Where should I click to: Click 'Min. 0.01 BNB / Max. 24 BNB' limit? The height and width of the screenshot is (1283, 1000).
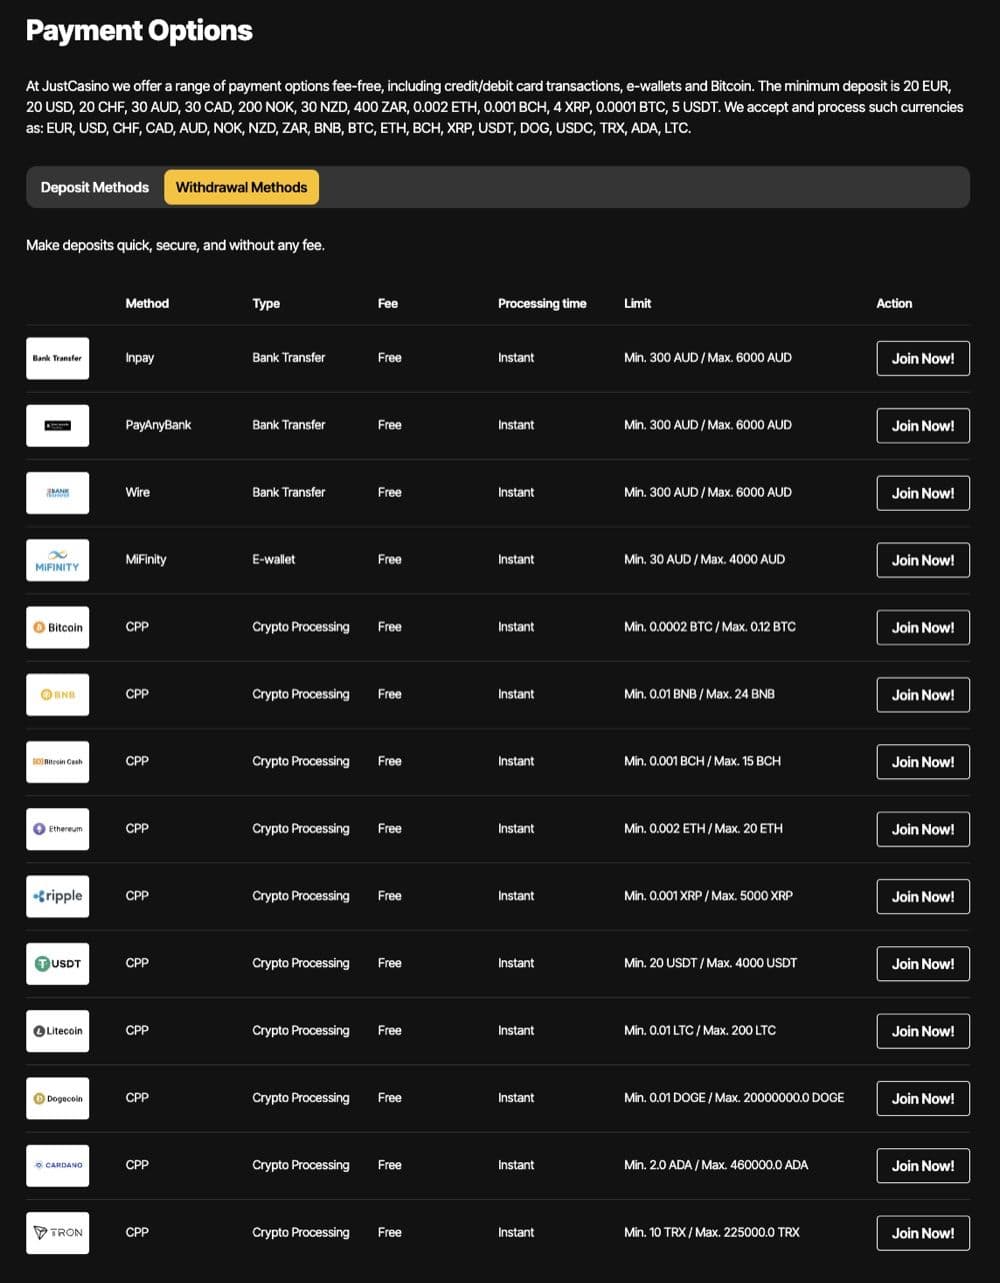(x=699, y=694)
